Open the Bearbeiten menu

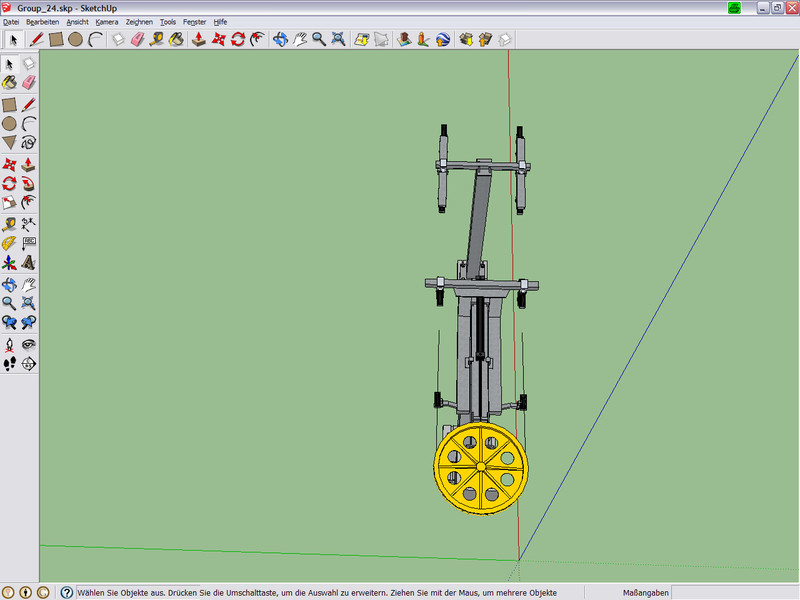(42, 22)
